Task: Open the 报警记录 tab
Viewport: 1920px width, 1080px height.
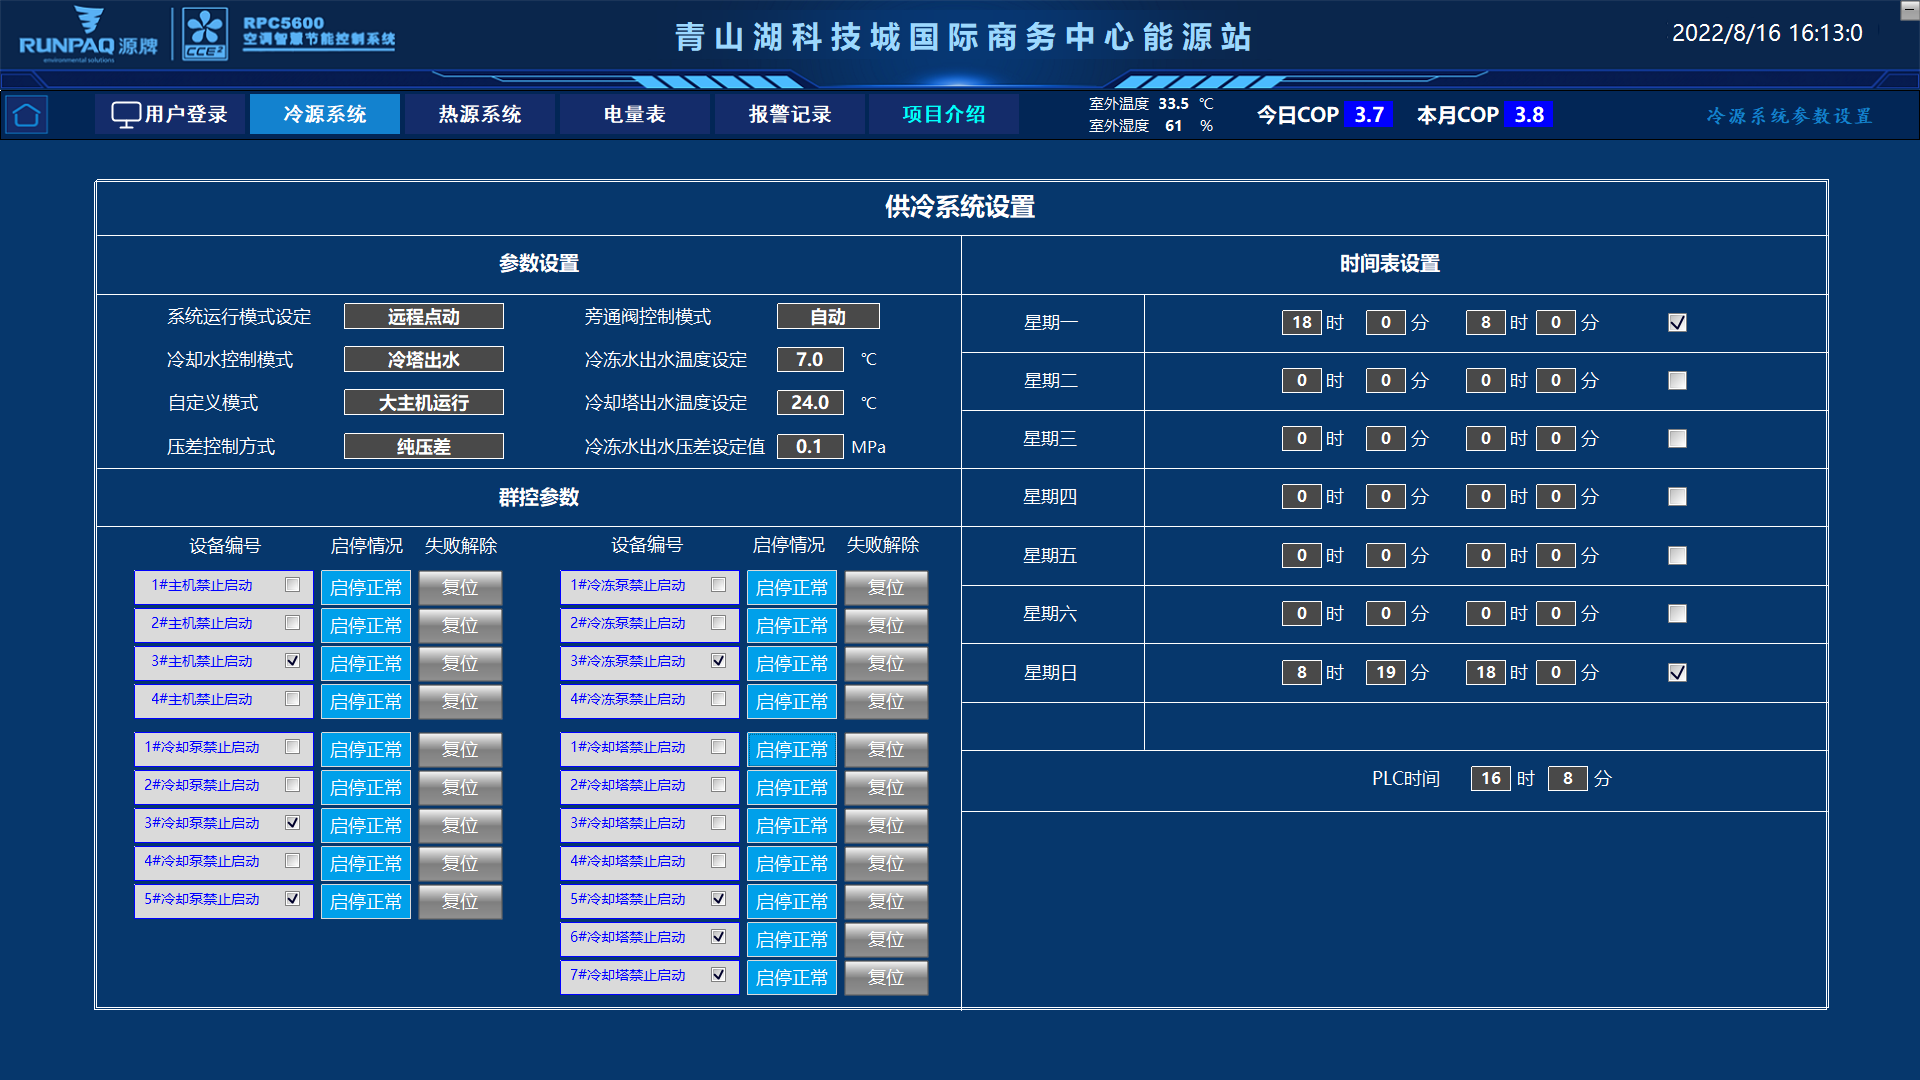Action: point(790,114)
